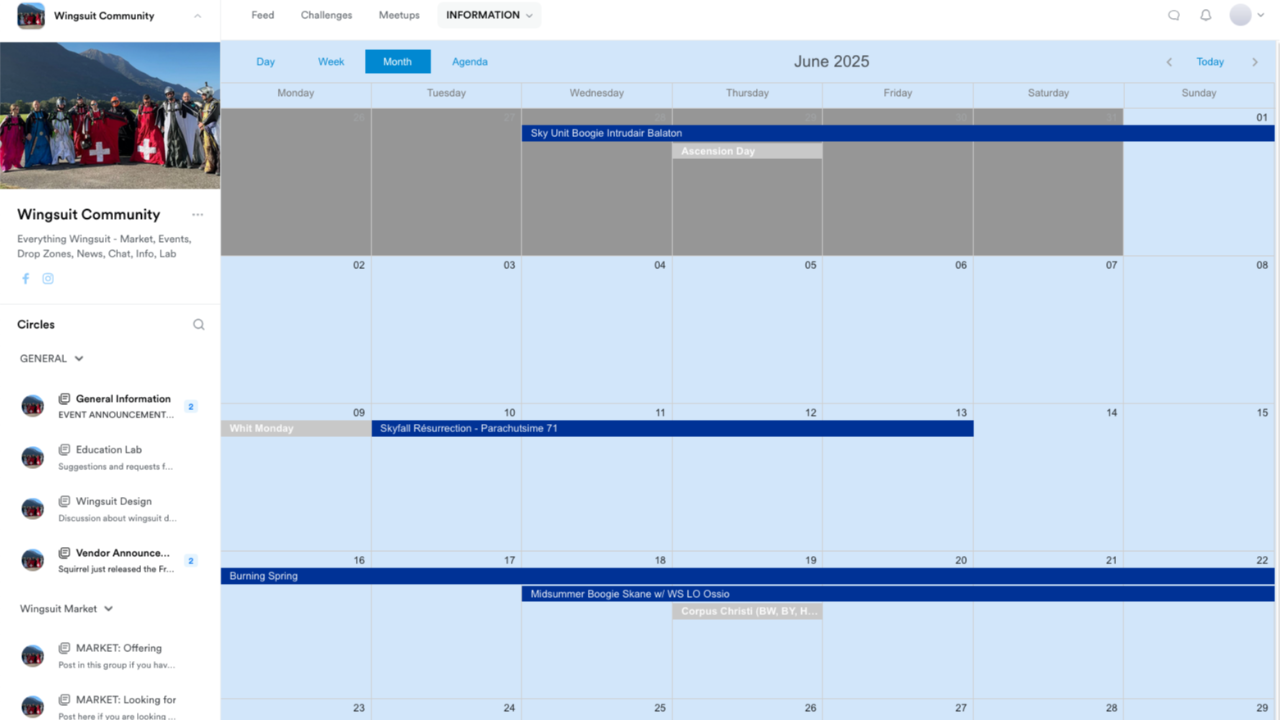This screenshot has width=1280, height=720.
Task: Open Midsummer Boogie Skane event
Action: coord(898,594)
